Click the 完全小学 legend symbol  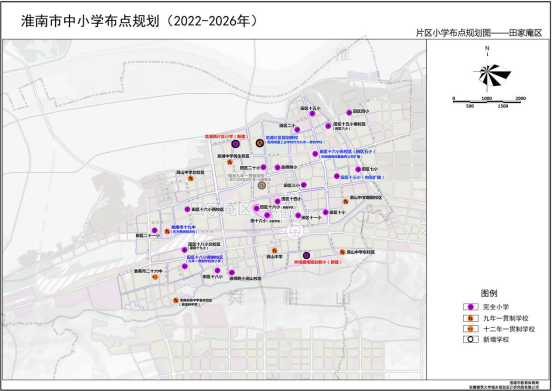coord(470,307)
